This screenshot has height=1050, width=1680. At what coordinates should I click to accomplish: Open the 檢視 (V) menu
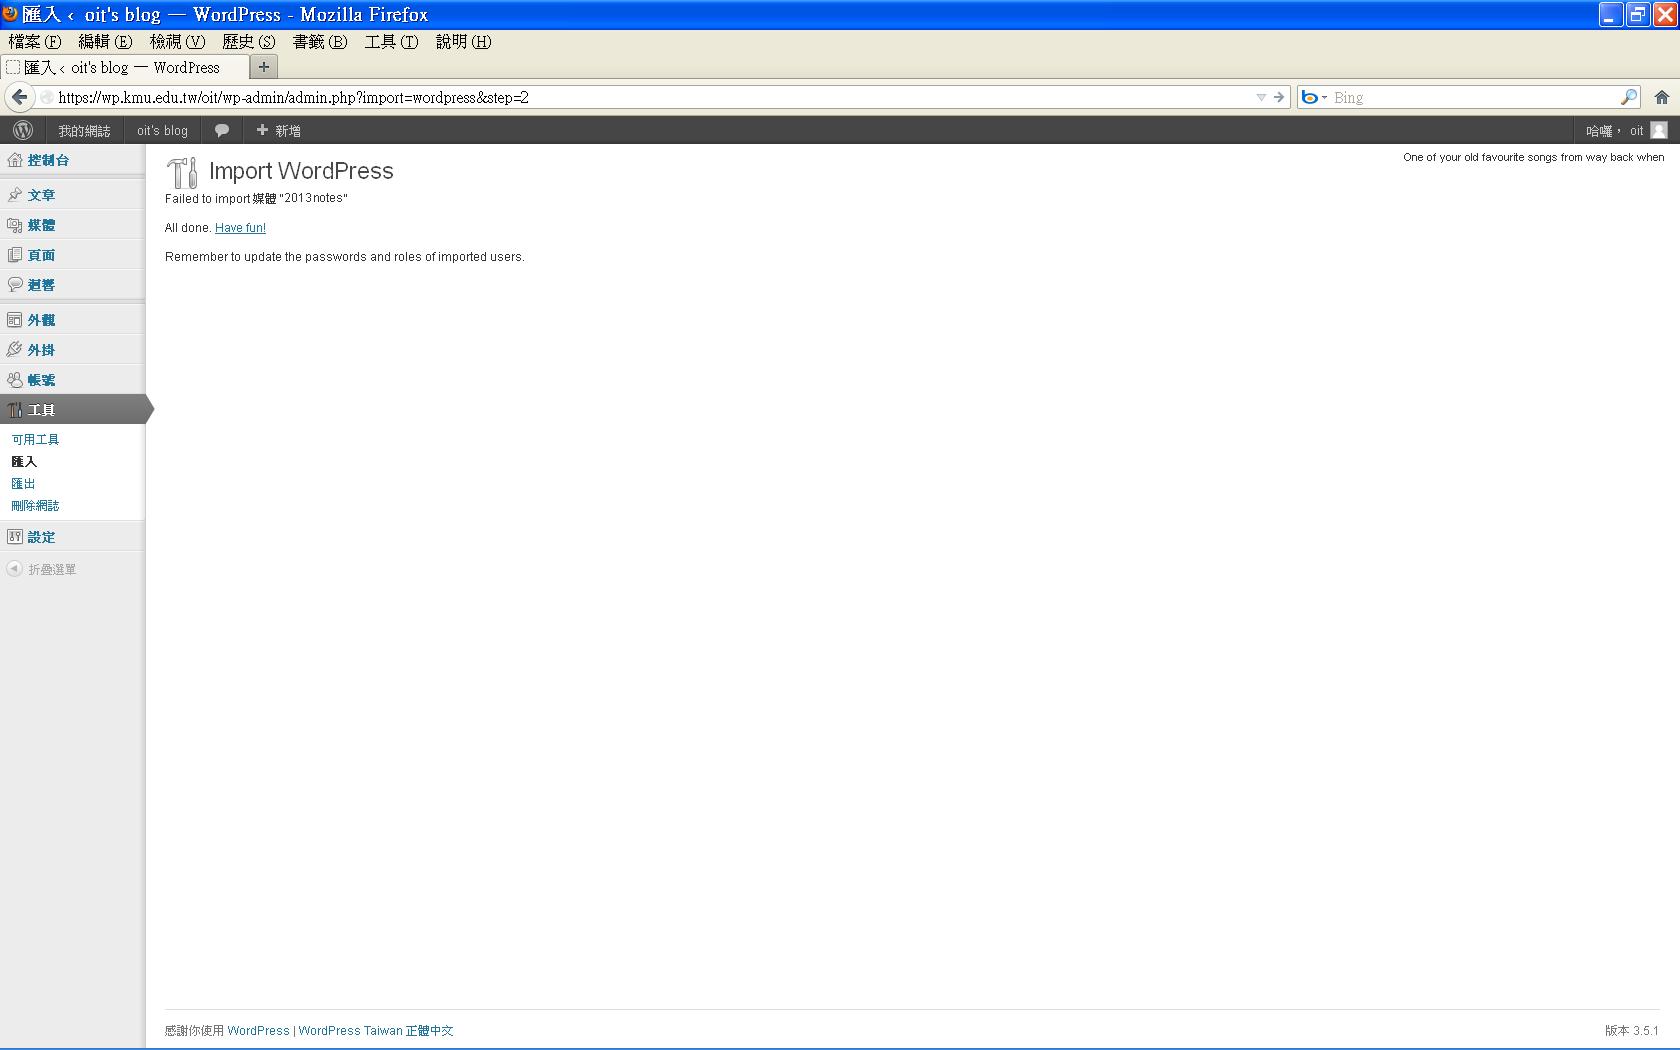click(x=177, y=42)
